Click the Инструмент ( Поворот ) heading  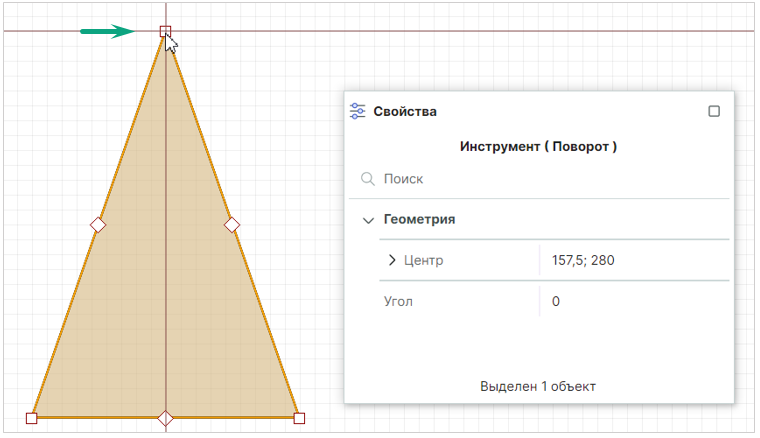point(538,146)
